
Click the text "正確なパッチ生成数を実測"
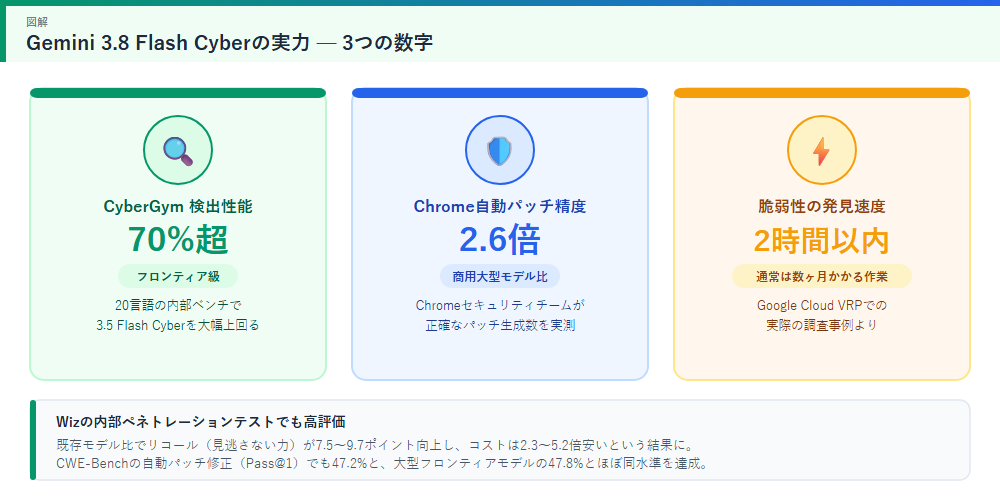(x=499, y=325)
